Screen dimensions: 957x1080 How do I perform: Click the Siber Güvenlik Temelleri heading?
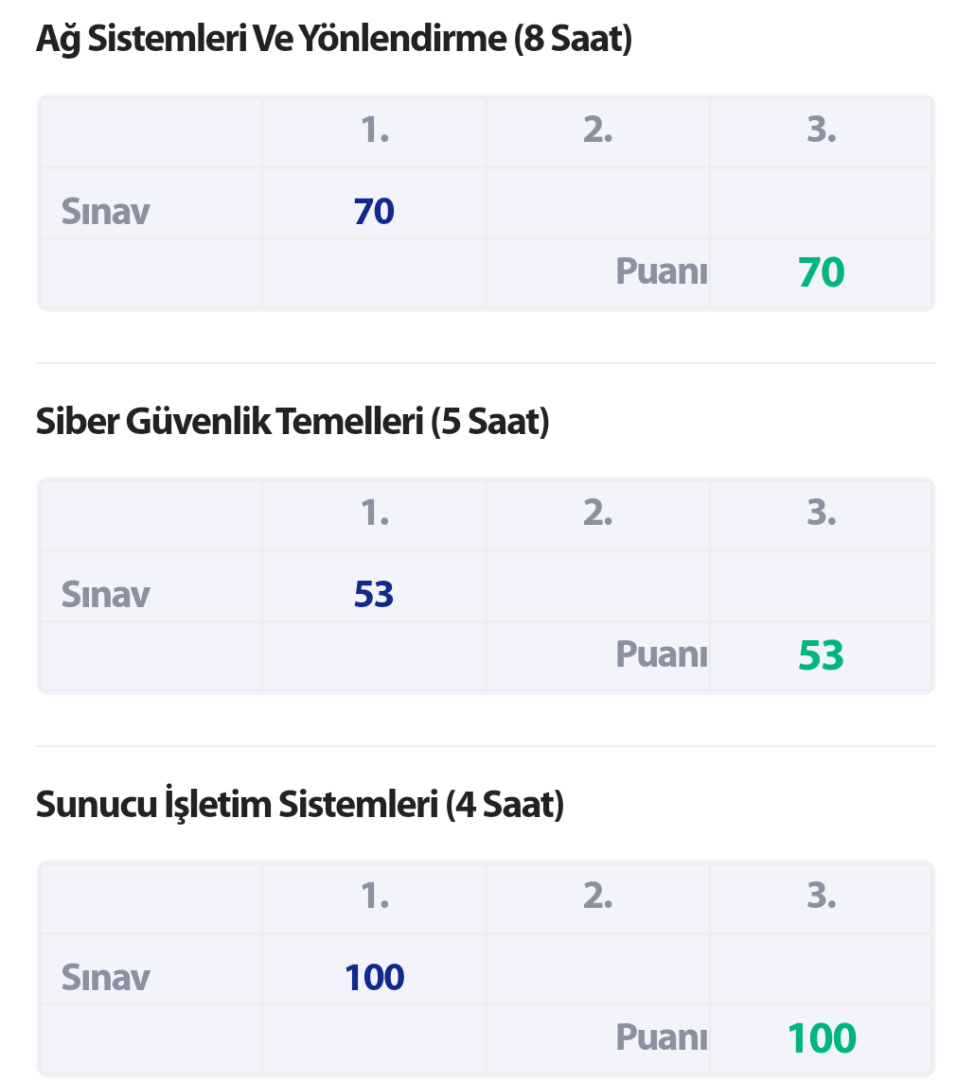293,423
